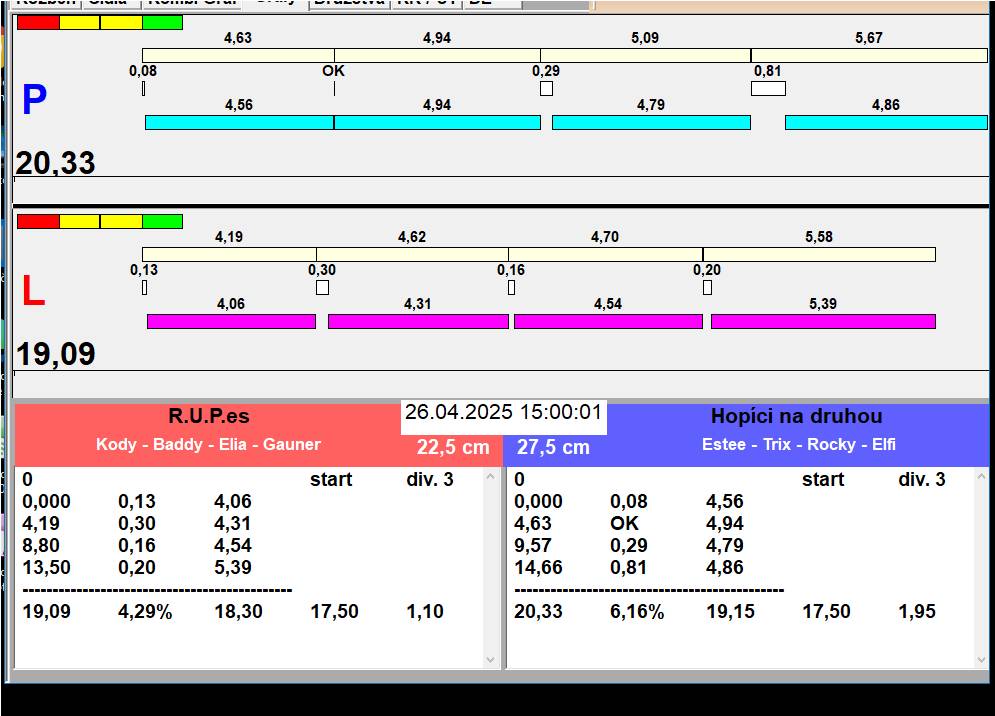Click the 6,16% value in the right table
995x716 pixels.
click(x=637, y=611)
